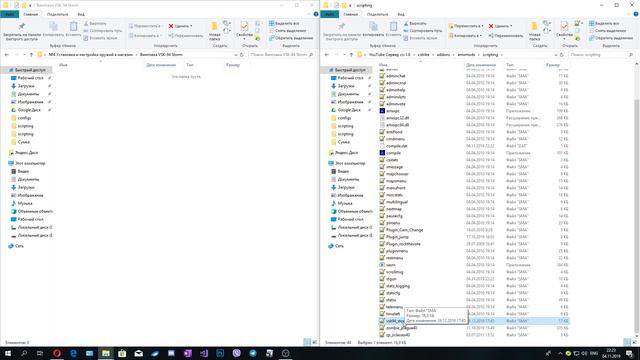Refresh the right scripting window address bar
This screenshot has width=640, height=360.
[x=562, y=55]
